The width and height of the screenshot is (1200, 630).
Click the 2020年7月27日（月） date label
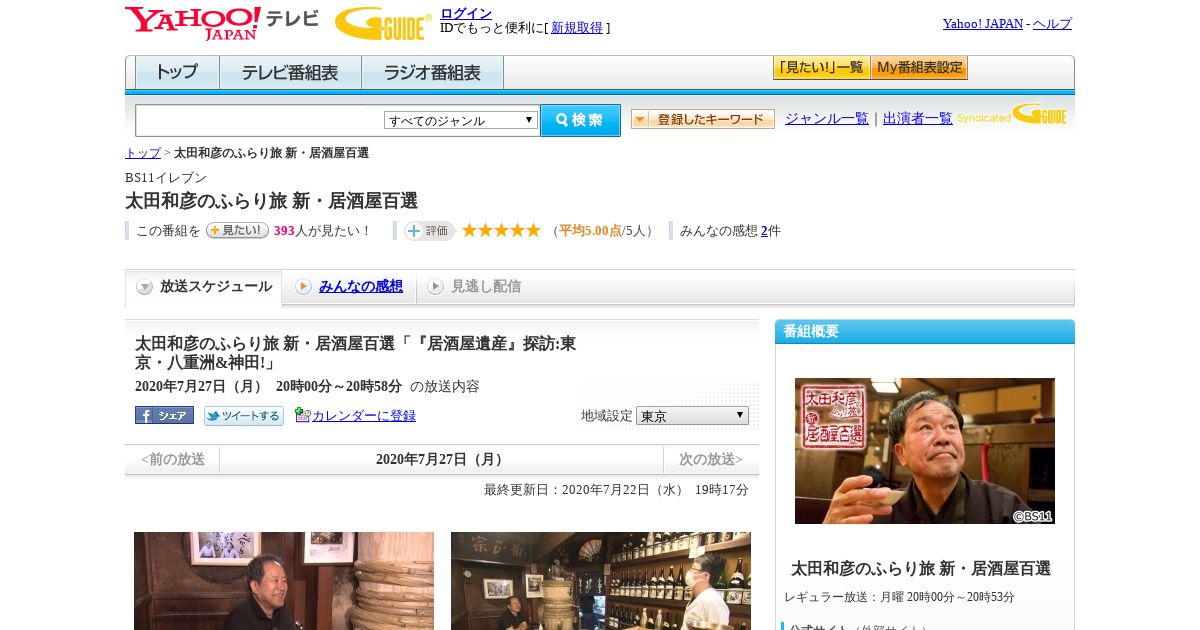(442, 460)
